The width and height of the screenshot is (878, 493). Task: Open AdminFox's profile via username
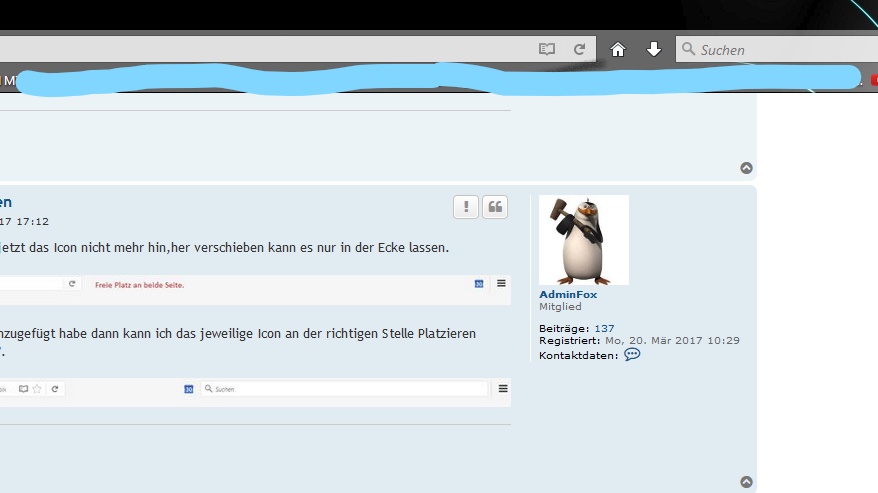pyautogui.click(x=568, y=294)
